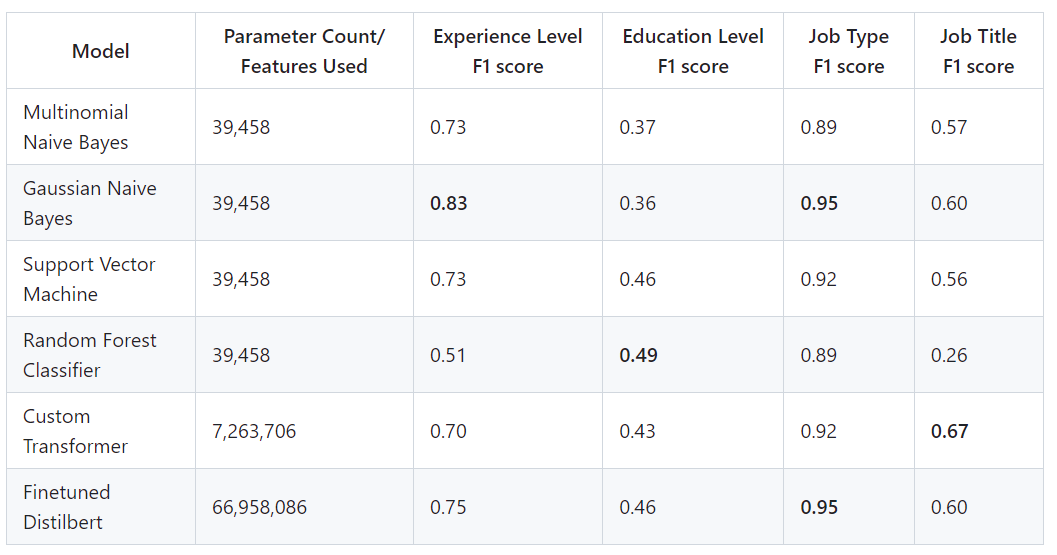Select Finetuned Distilbert's 0.75 Experience score
Image resolution: width=1057 pixels, height=555 pixels.
pyautogui.click(x=448, y=507)
